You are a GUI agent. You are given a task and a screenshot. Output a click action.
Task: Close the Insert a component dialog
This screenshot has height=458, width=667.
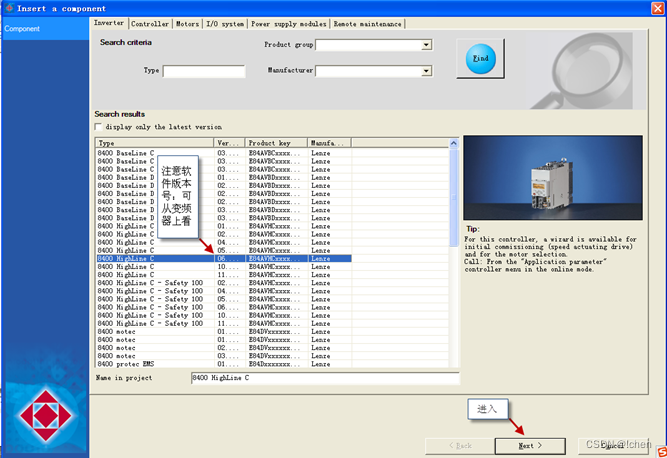(x=657, y=8)
